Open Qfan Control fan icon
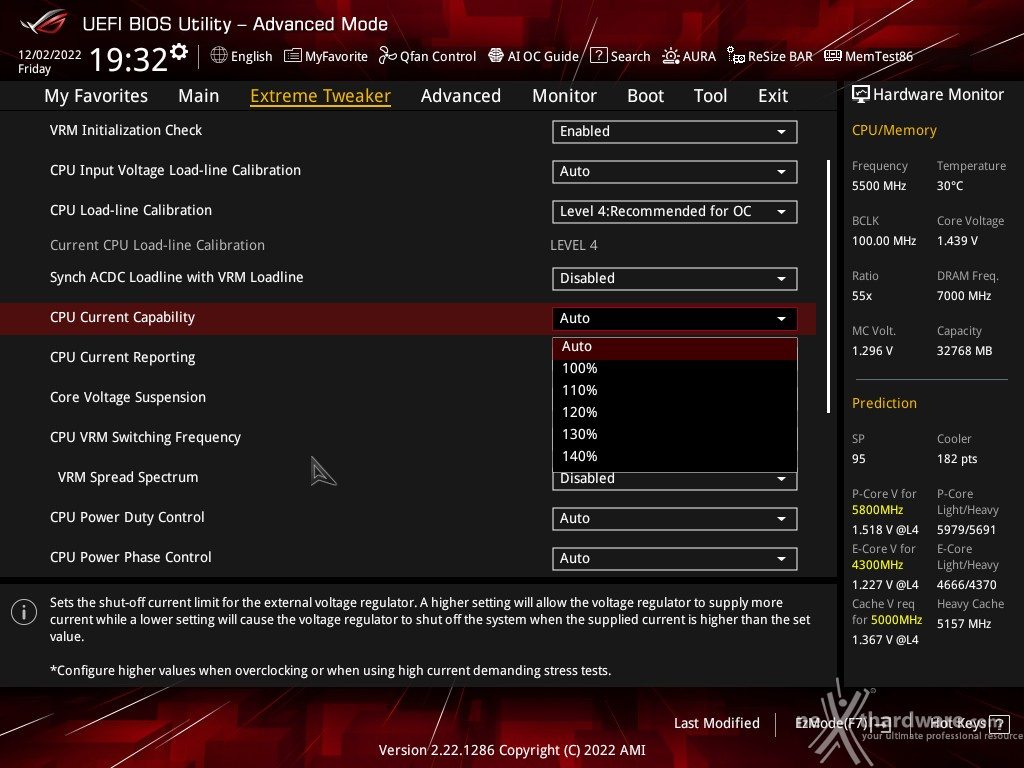This screenshot has width=1024, height=768. click(388, 56)
